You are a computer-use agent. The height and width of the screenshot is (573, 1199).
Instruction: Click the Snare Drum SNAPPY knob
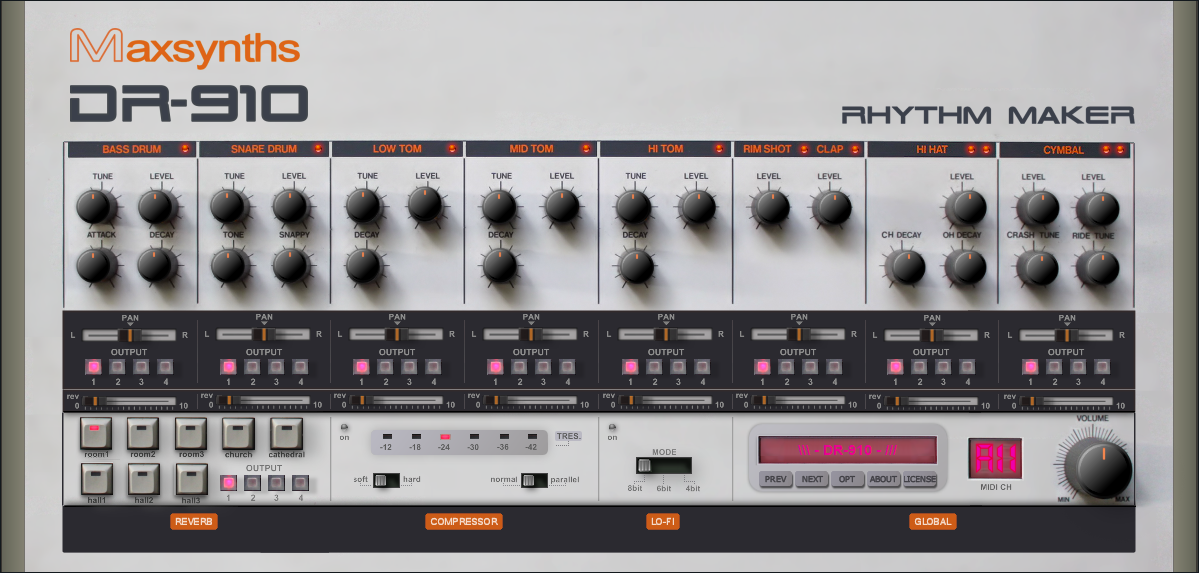pos(290,265)
